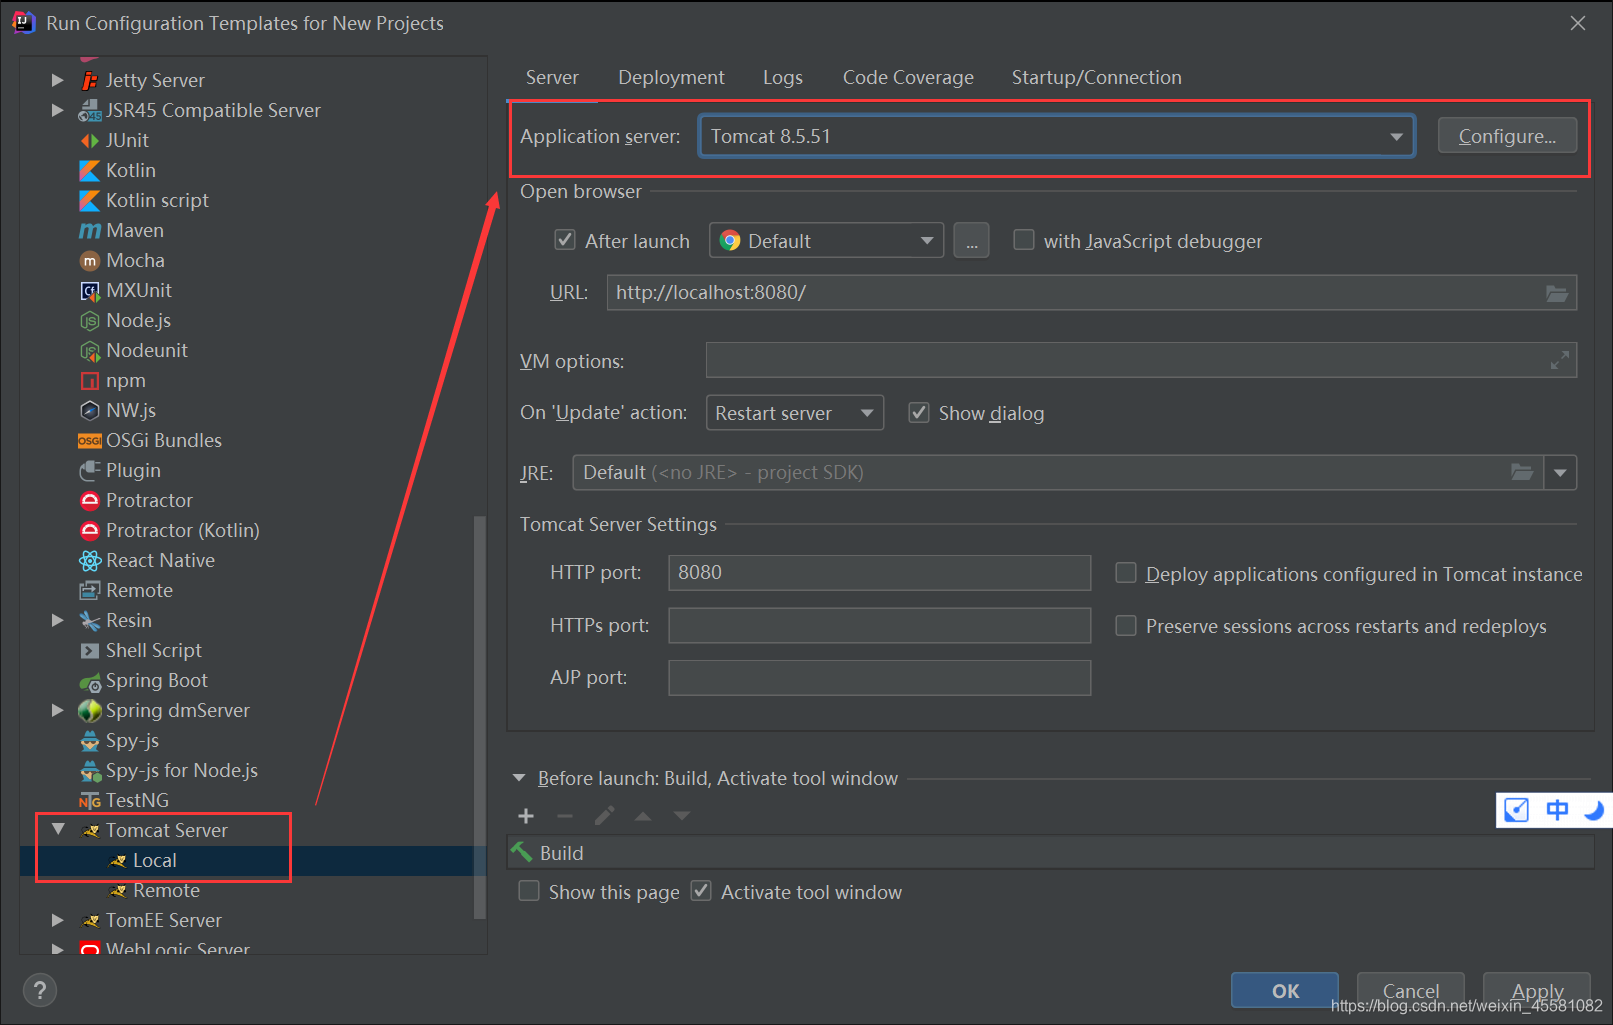
Task: Open the JRE dropdown arrow
Action: coord(1560,472)
